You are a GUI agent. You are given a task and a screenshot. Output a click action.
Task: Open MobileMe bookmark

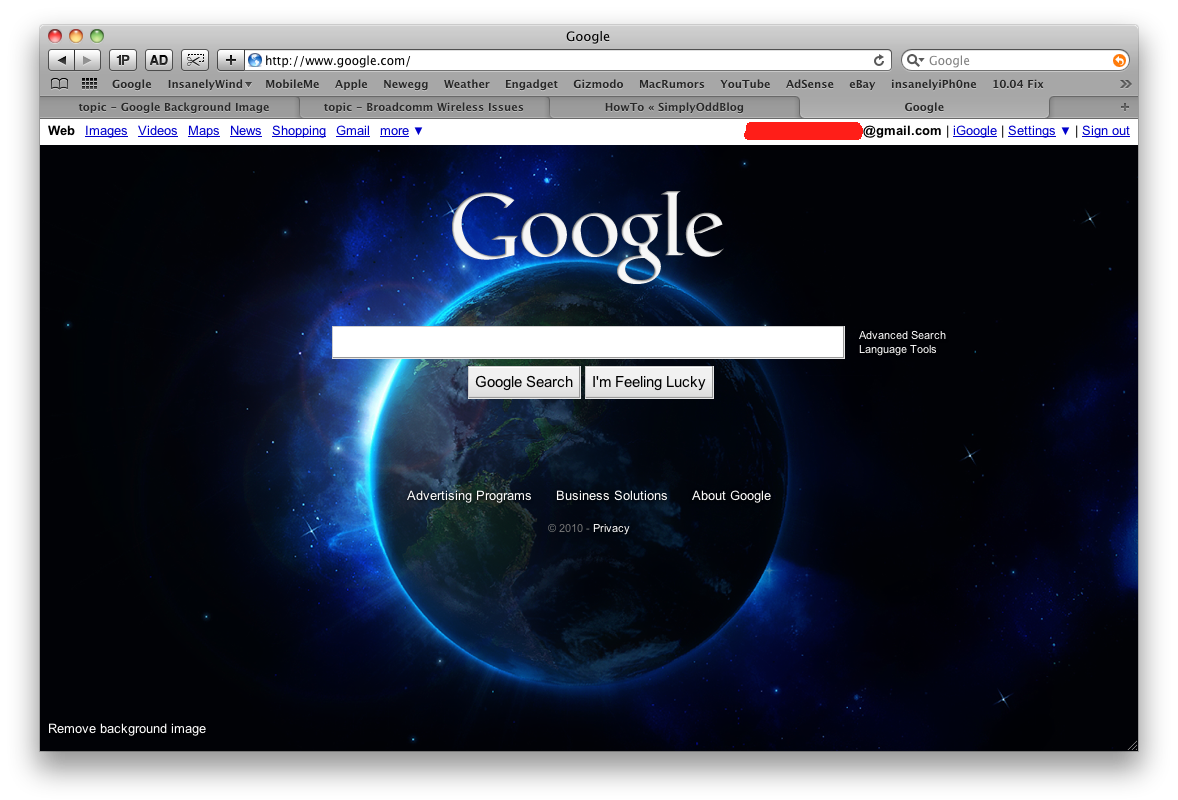click(x=292, y=84)
